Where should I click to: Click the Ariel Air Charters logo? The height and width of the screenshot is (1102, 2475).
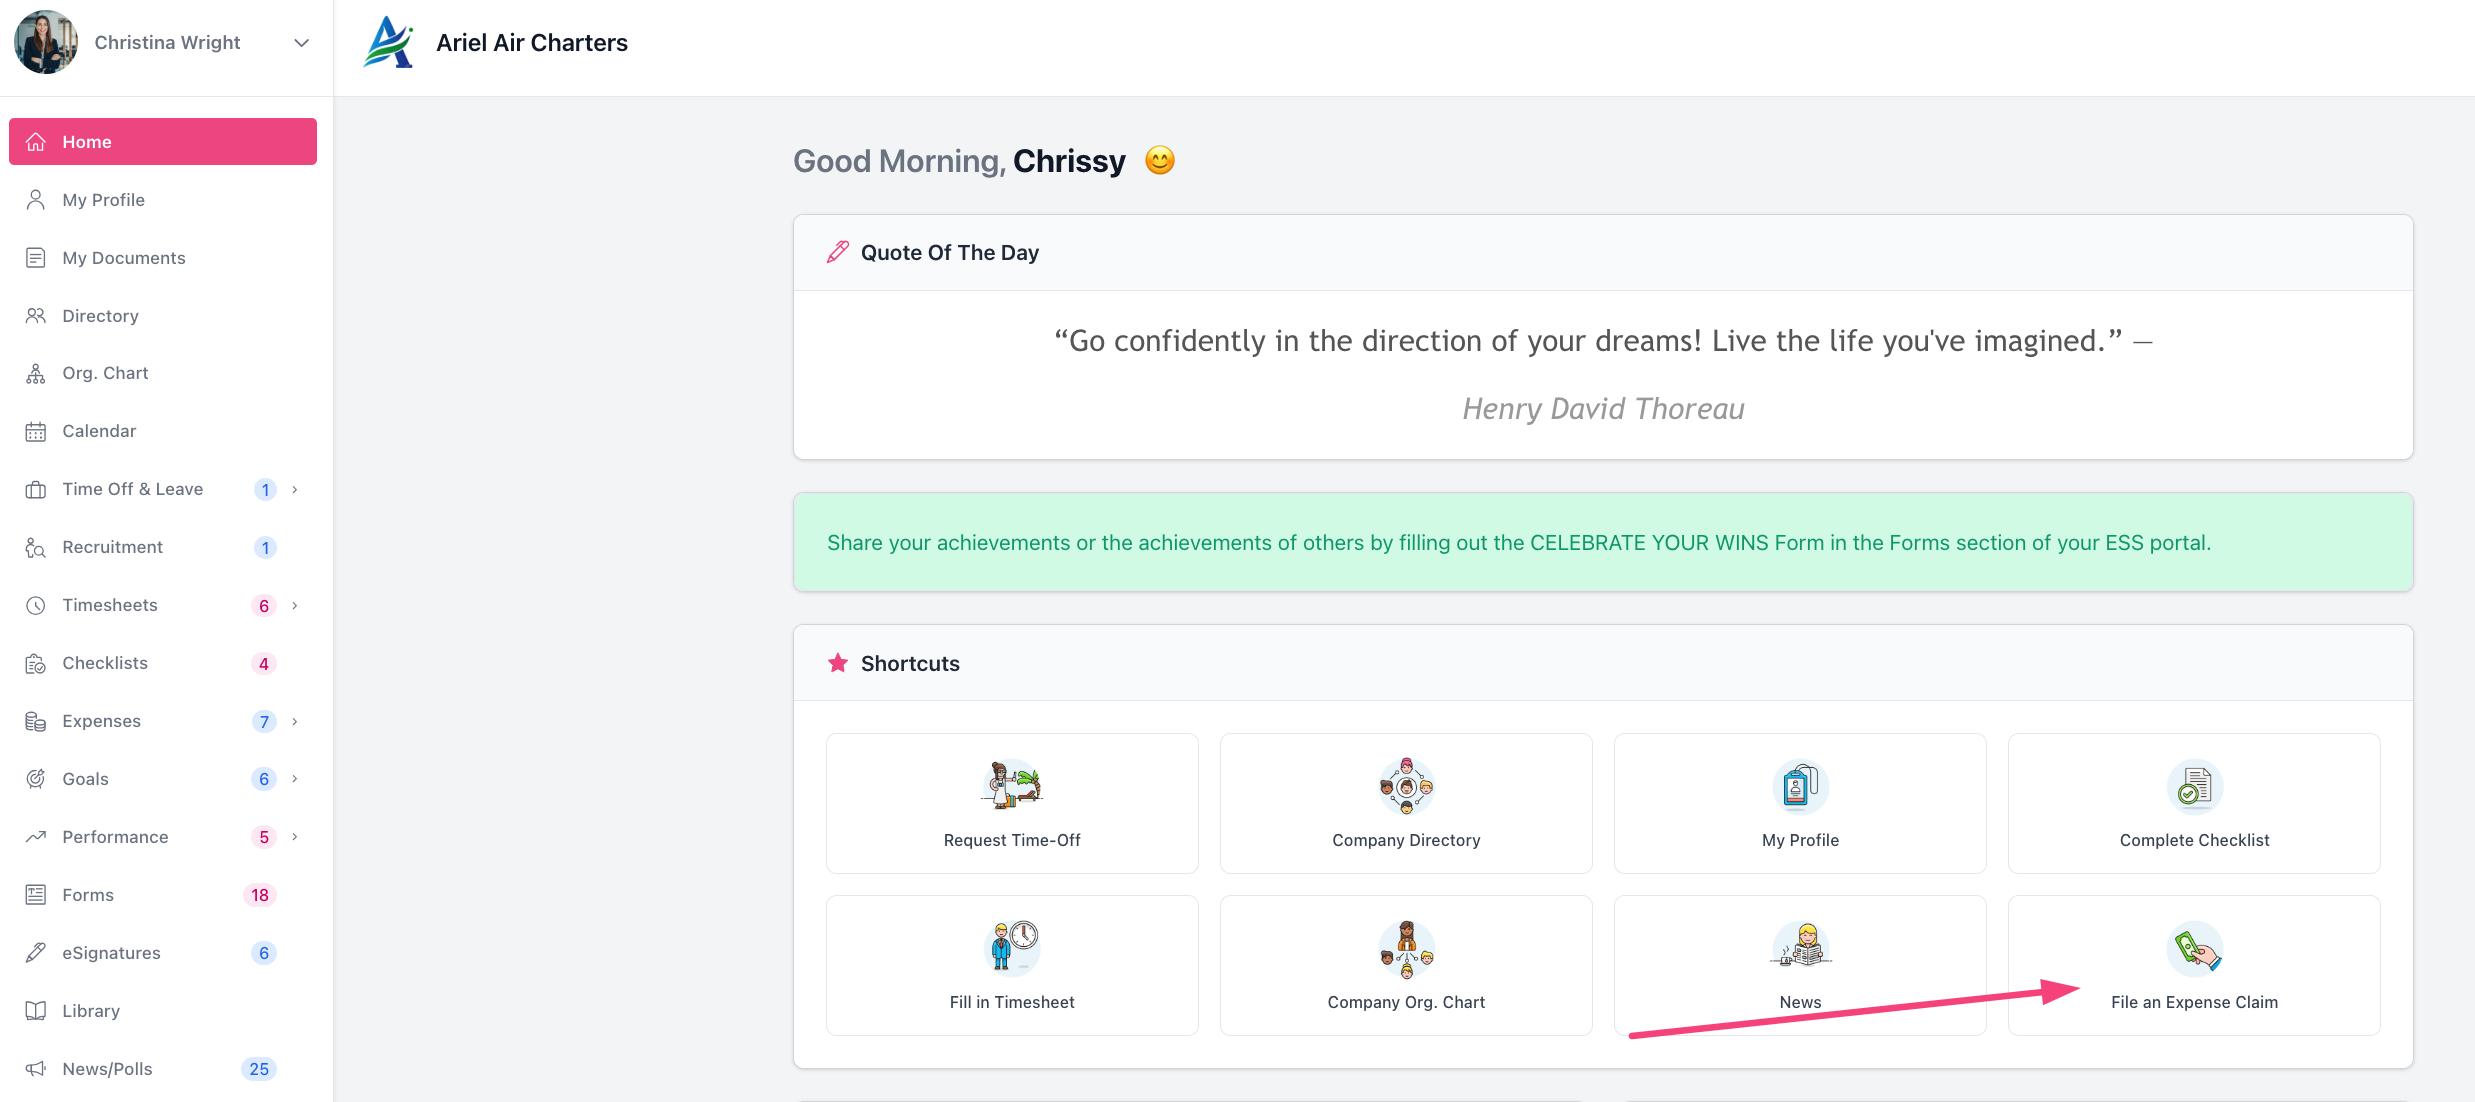(388, 43)
